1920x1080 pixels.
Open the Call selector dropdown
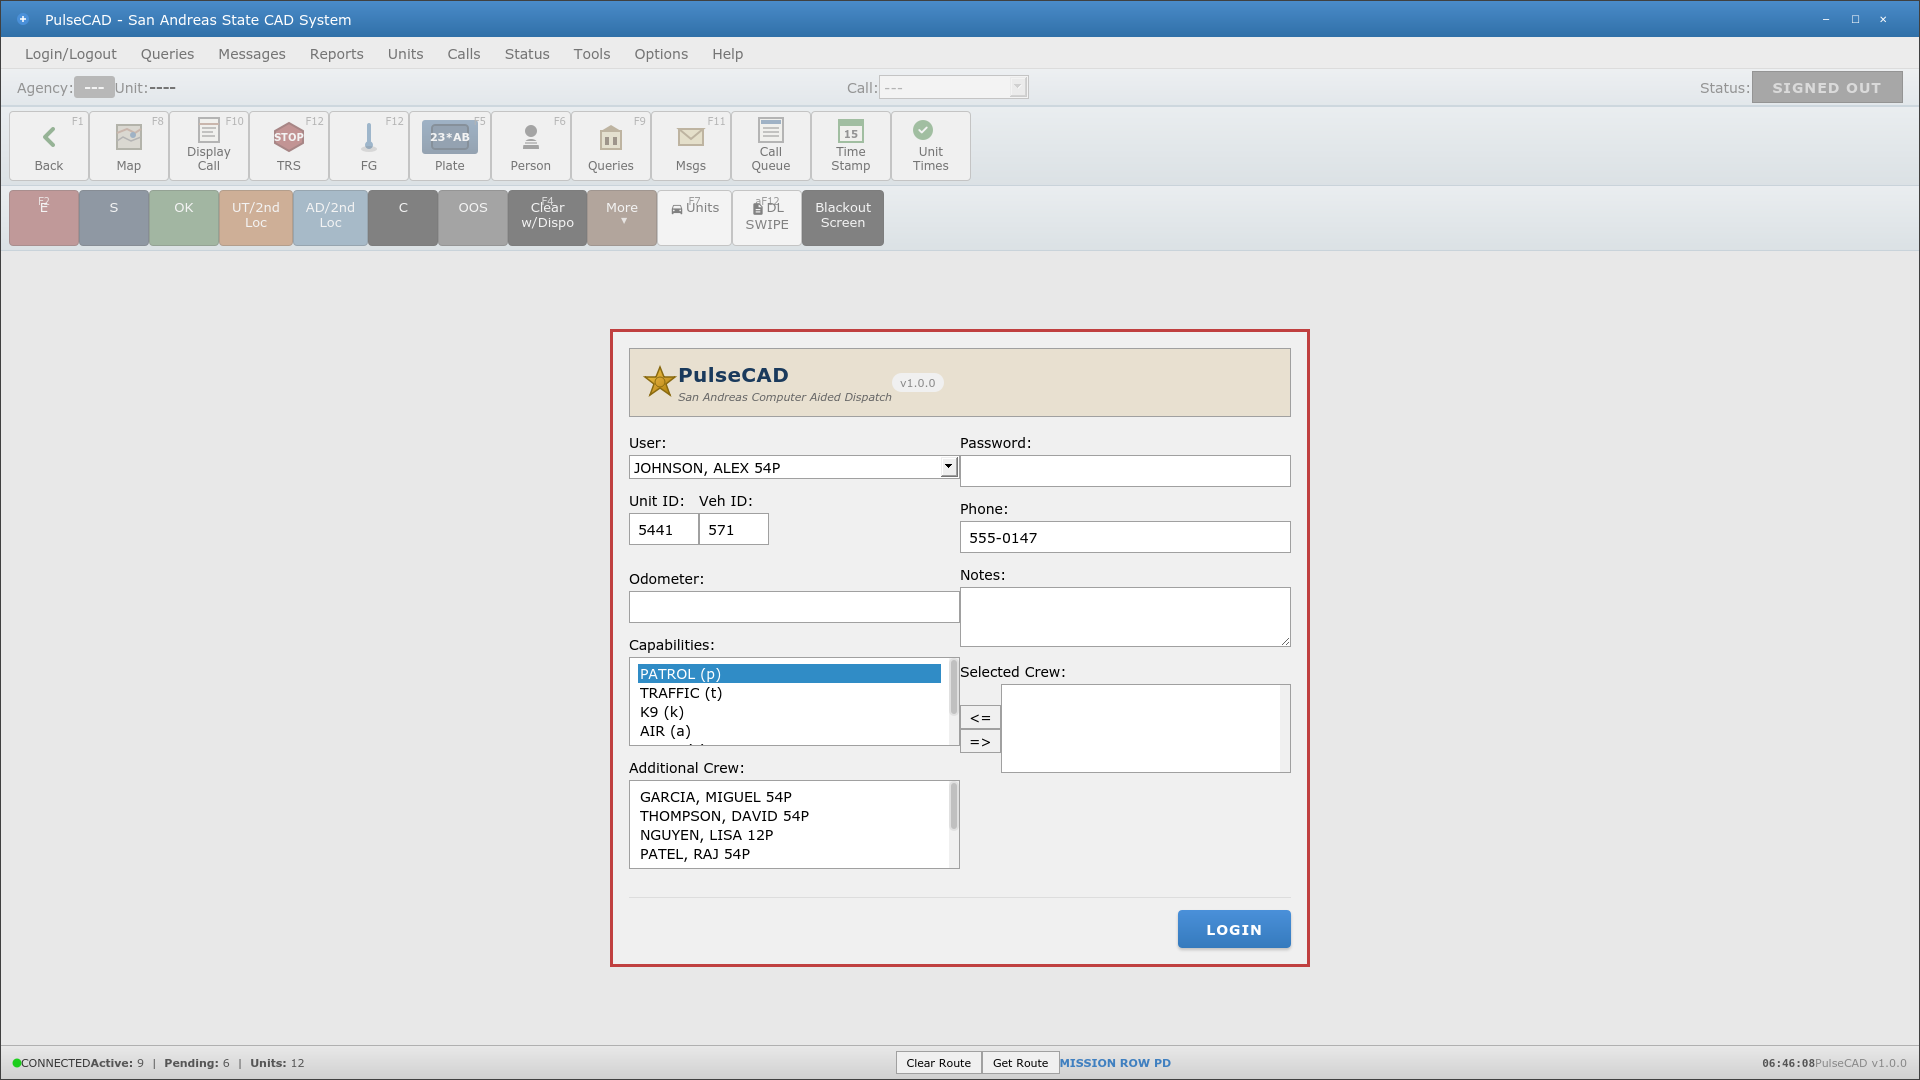click(x=1017, y=87)
